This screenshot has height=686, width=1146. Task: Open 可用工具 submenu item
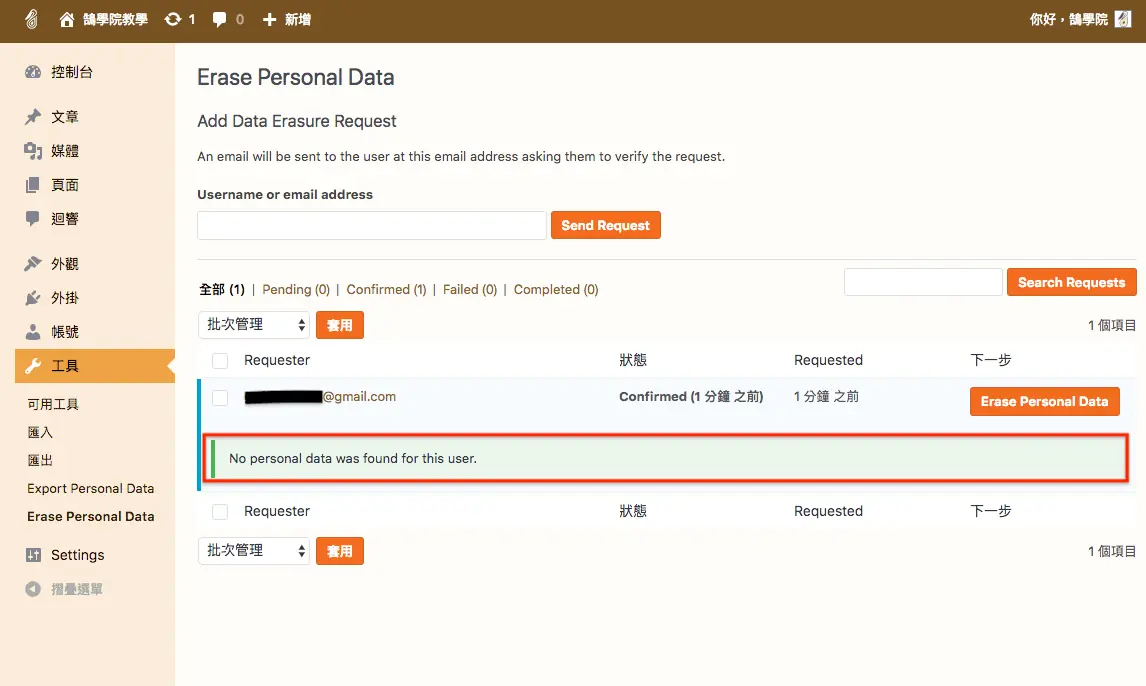pos(53,404)
